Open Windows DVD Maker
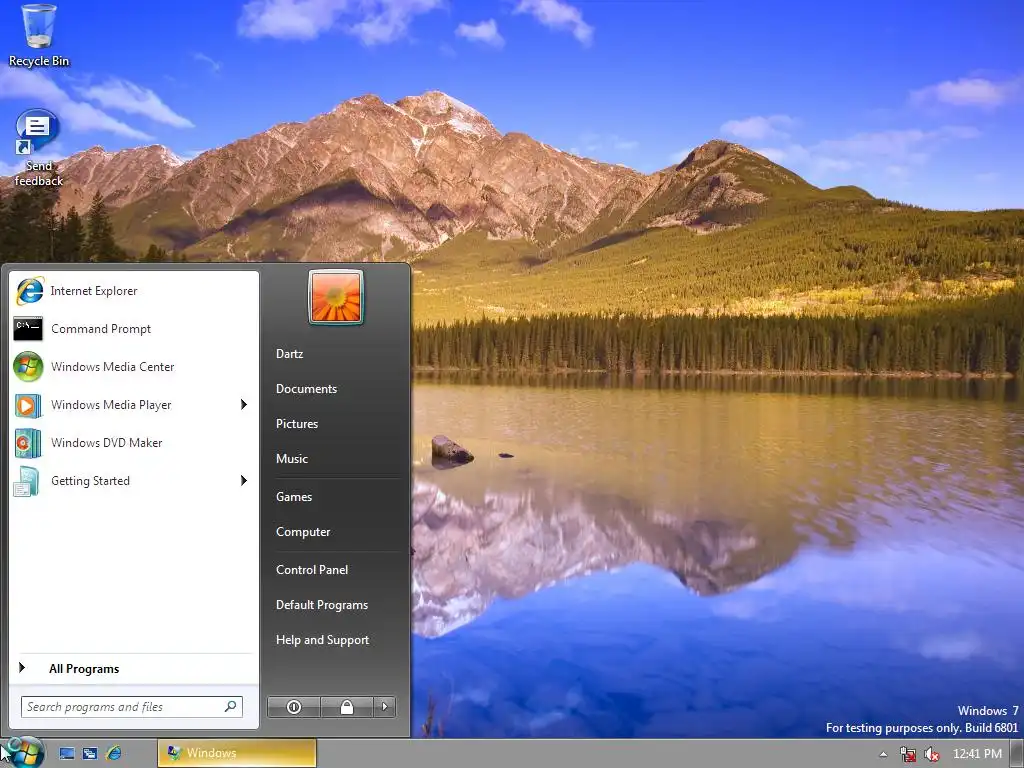The height and width of the screenshot is (768, 1024). point(133,443)
